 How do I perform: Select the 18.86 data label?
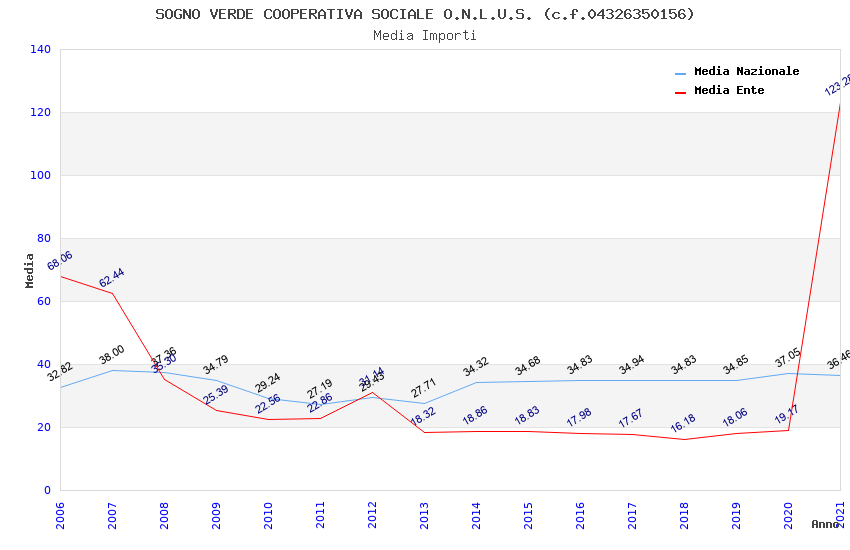[475, 415]
